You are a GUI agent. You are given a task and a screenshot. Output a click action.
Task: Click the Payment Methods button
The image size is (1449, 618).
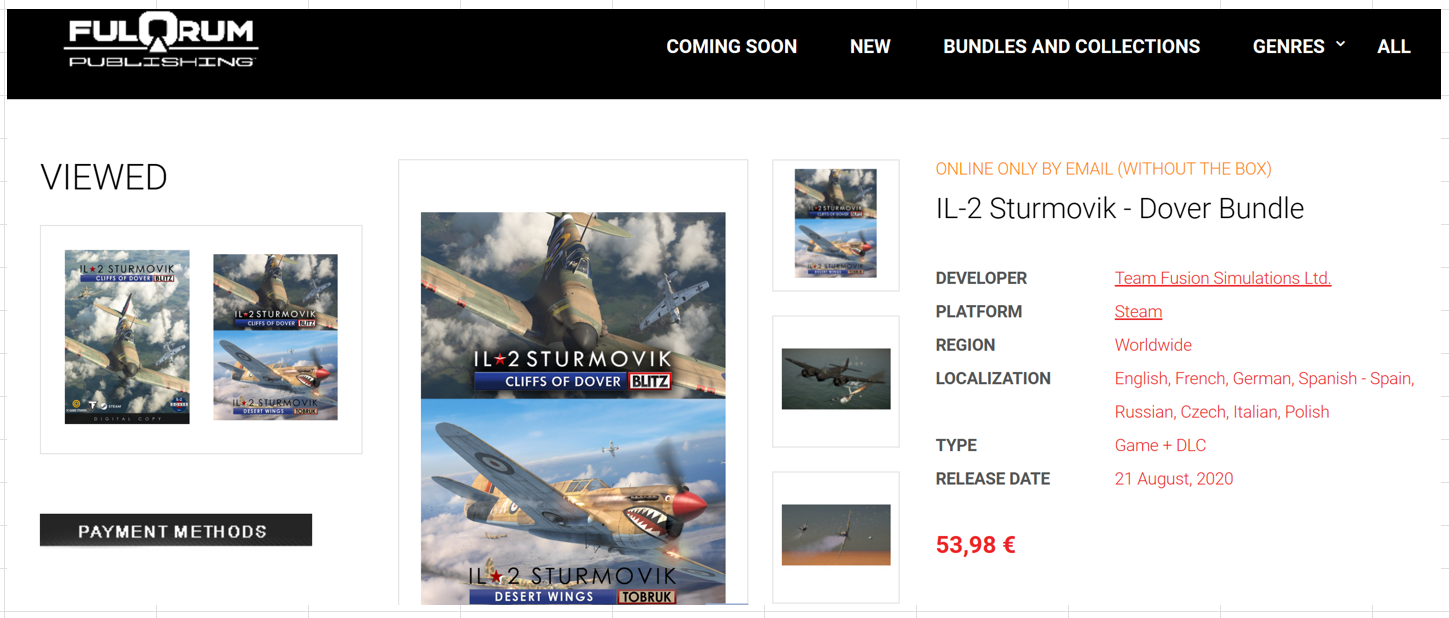pyautogui.click(x=176, y=530)
